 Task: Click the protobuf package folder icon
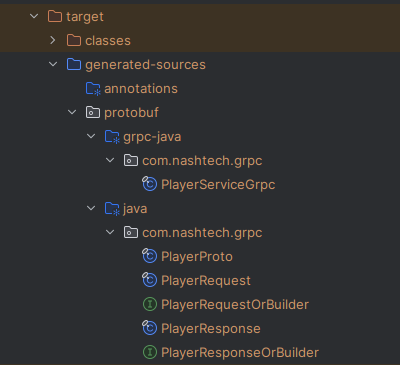tap(93, 112)
